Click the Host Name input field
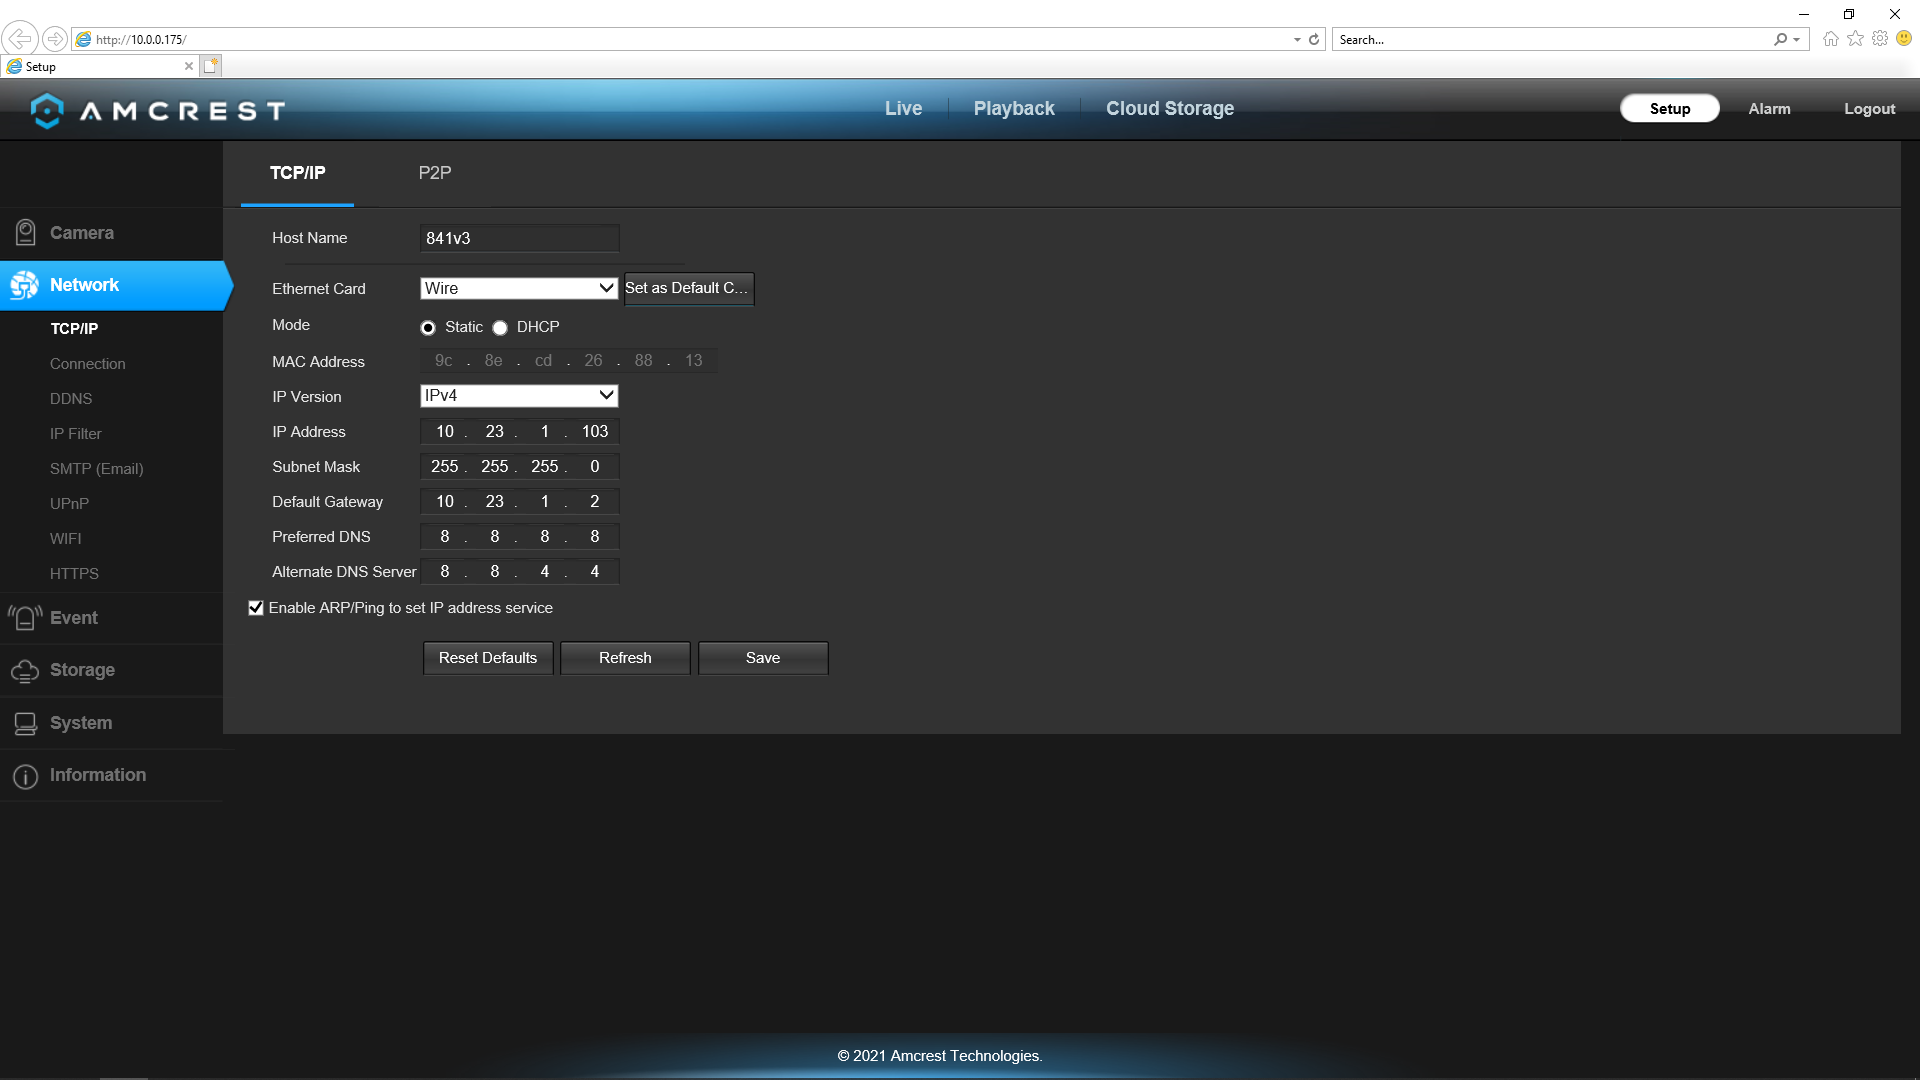Viewport: 1920px width, 1080px height. point(520,238)
